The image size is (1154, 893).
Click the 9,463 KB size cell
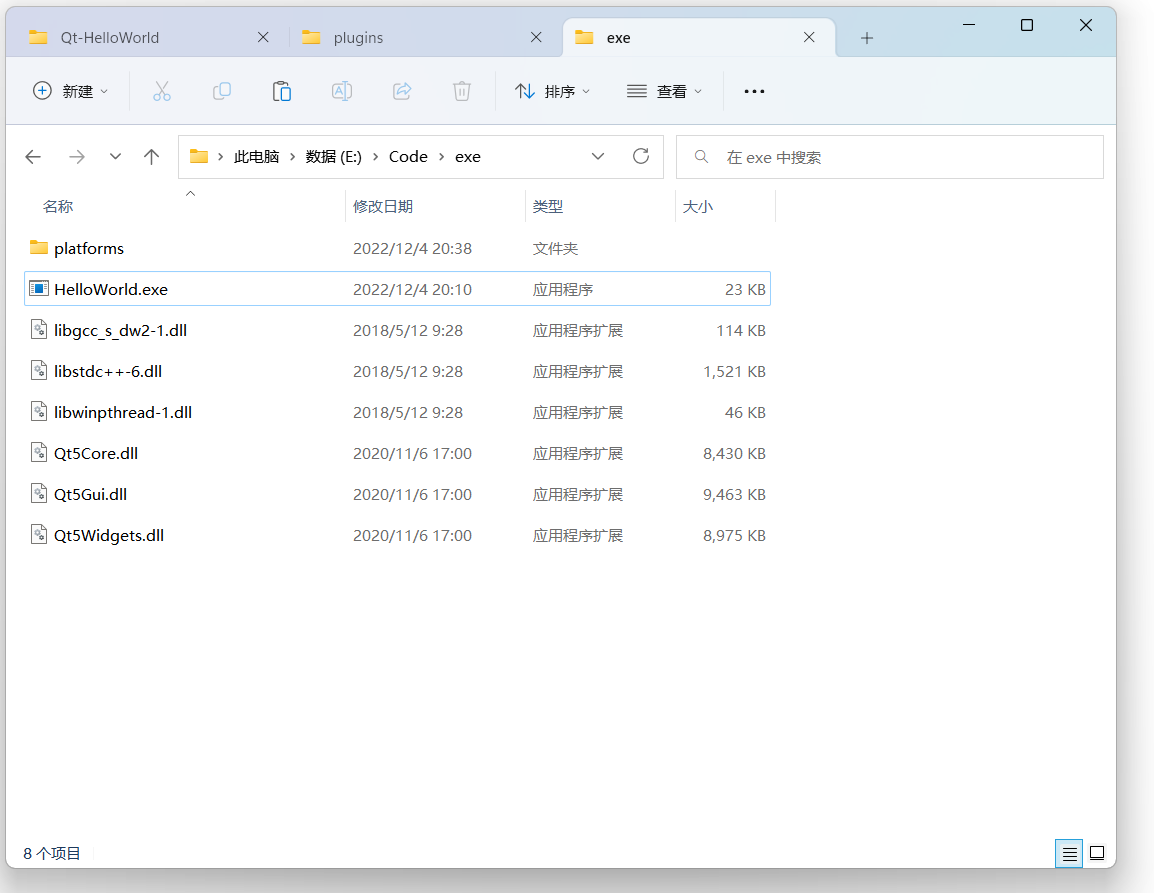[734, 495]
